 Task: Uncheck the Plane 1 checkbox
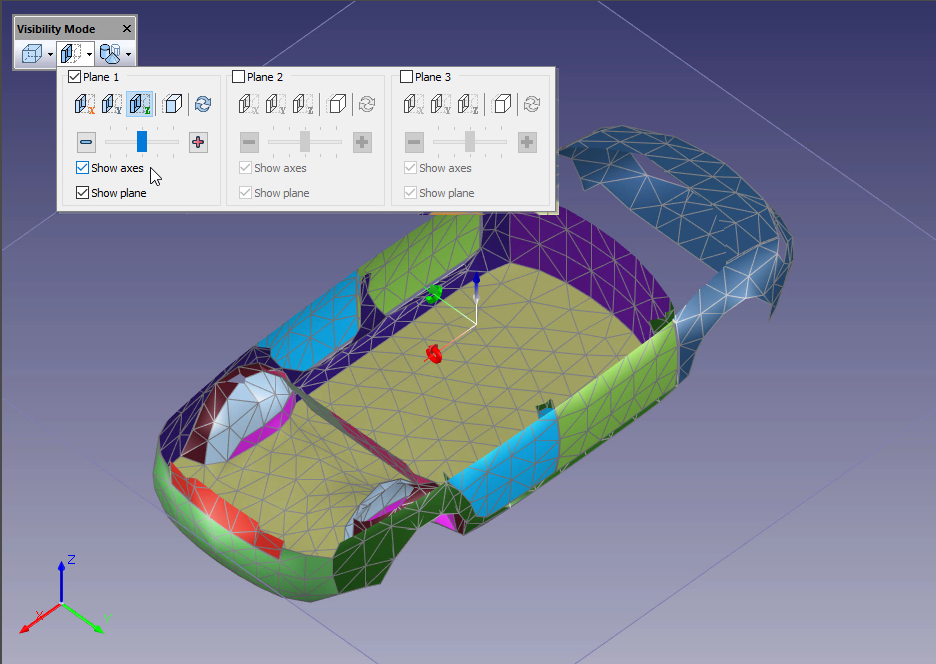tap(75, 77)
